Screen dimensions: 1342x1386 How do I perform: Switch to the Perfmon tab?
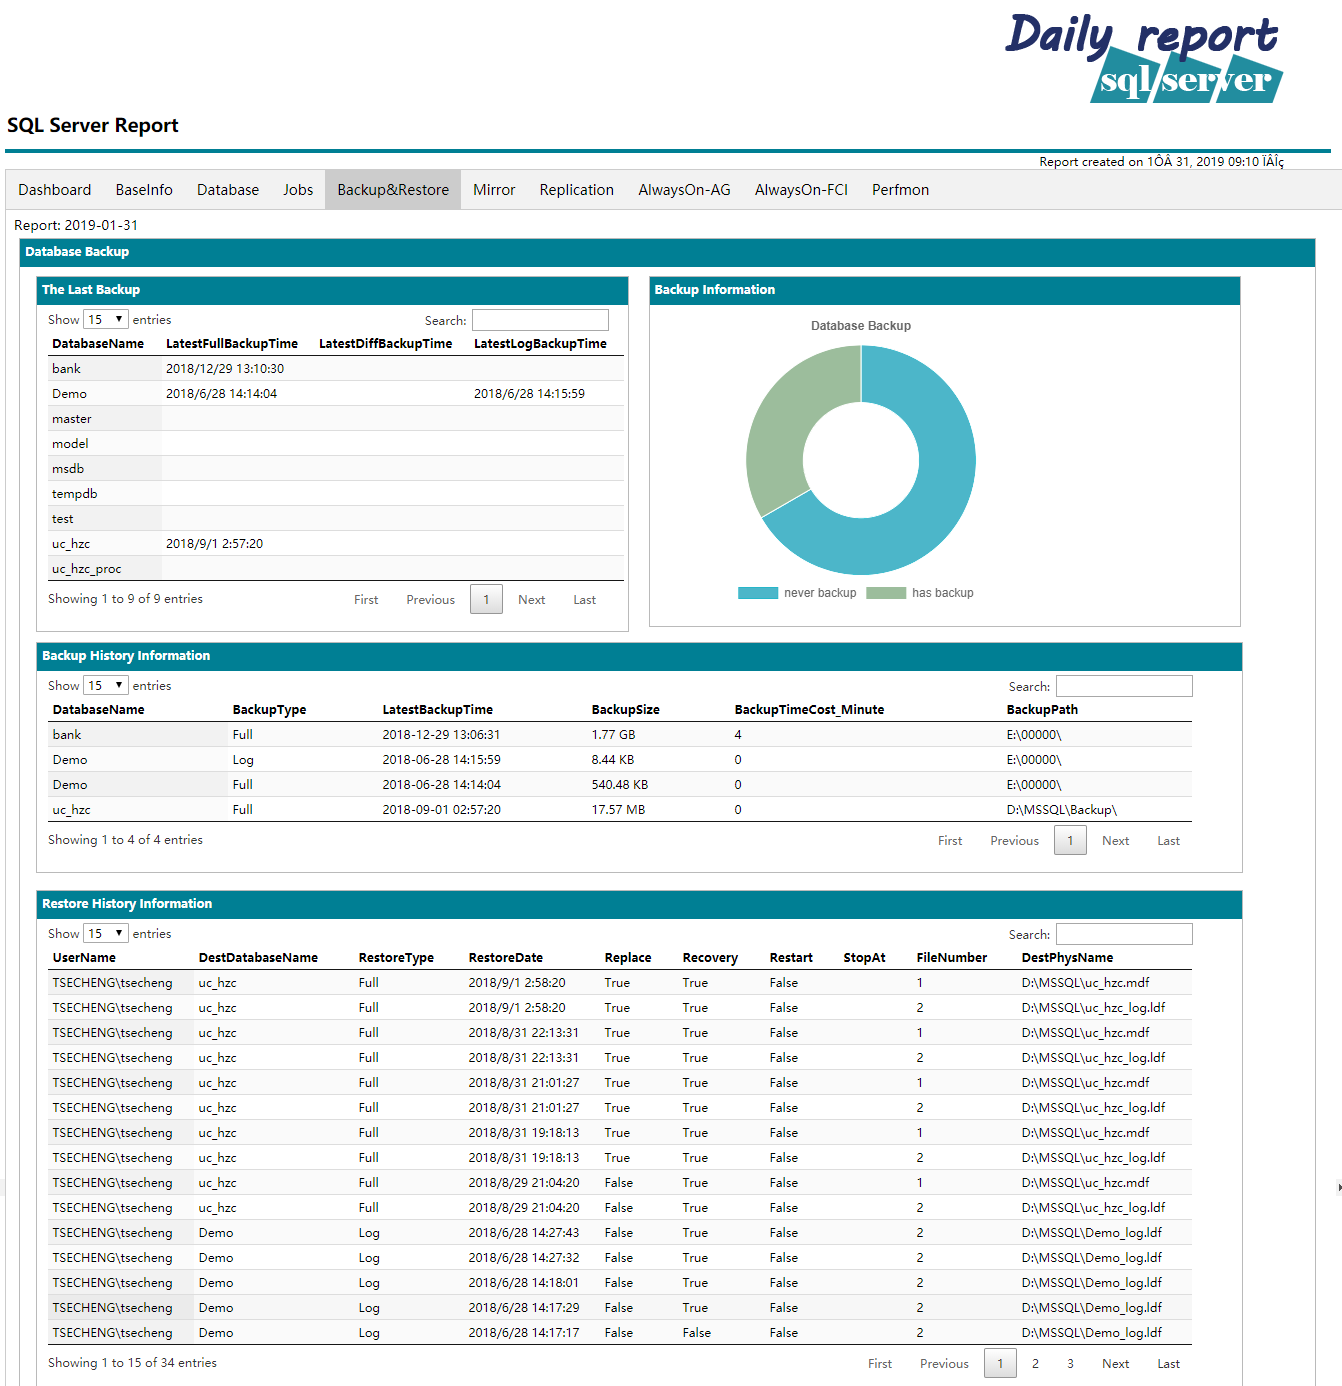click(x=900, y=190)
